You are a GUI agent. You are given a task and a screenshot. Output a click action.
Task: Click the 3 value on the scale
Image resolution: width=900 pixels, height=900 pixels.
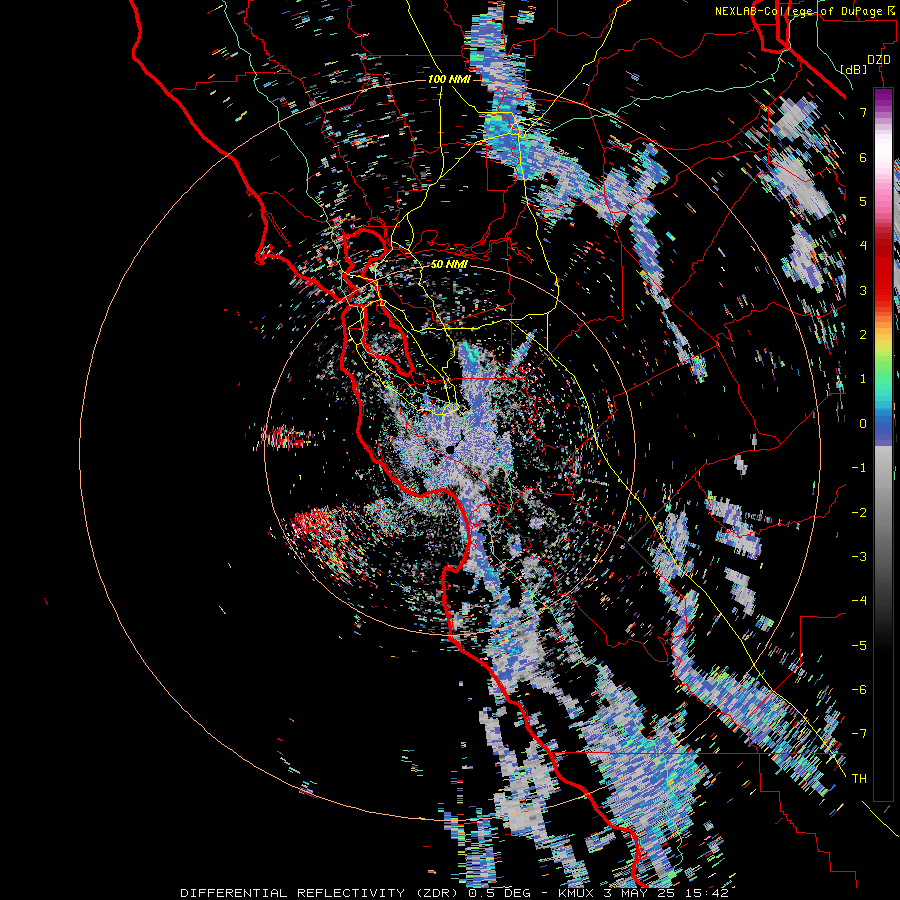[x=863, y=290]
